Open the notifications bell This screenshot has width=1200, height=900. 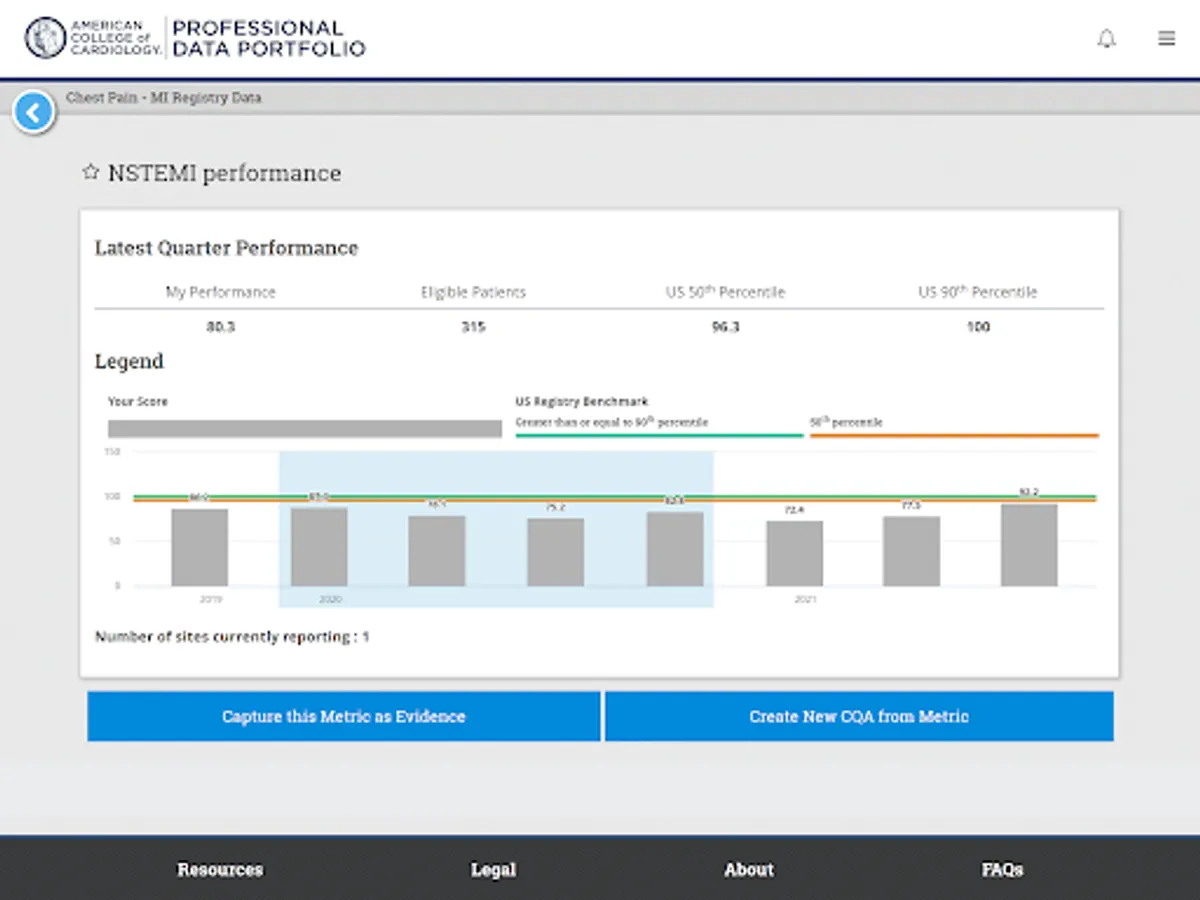click(1106, 39)
